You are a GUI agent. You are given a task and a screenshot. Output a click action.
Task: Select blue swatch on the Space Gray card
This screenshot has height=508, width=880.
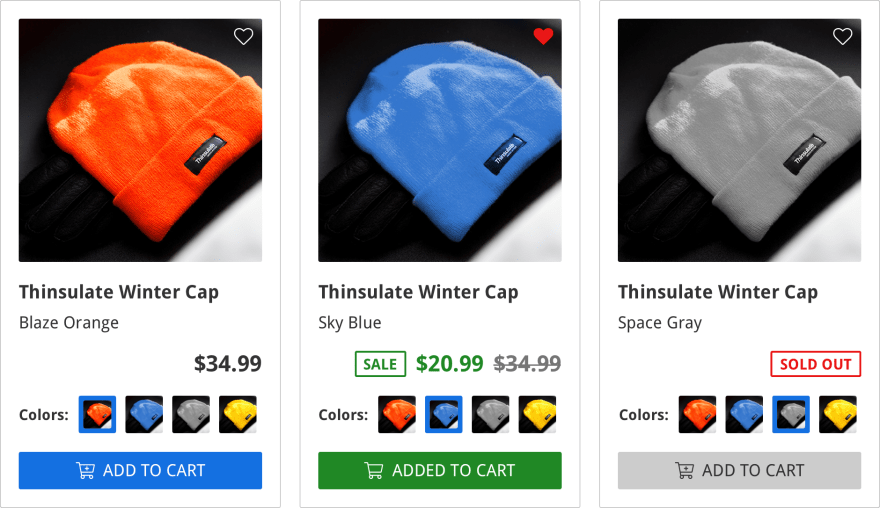(744, 414)
